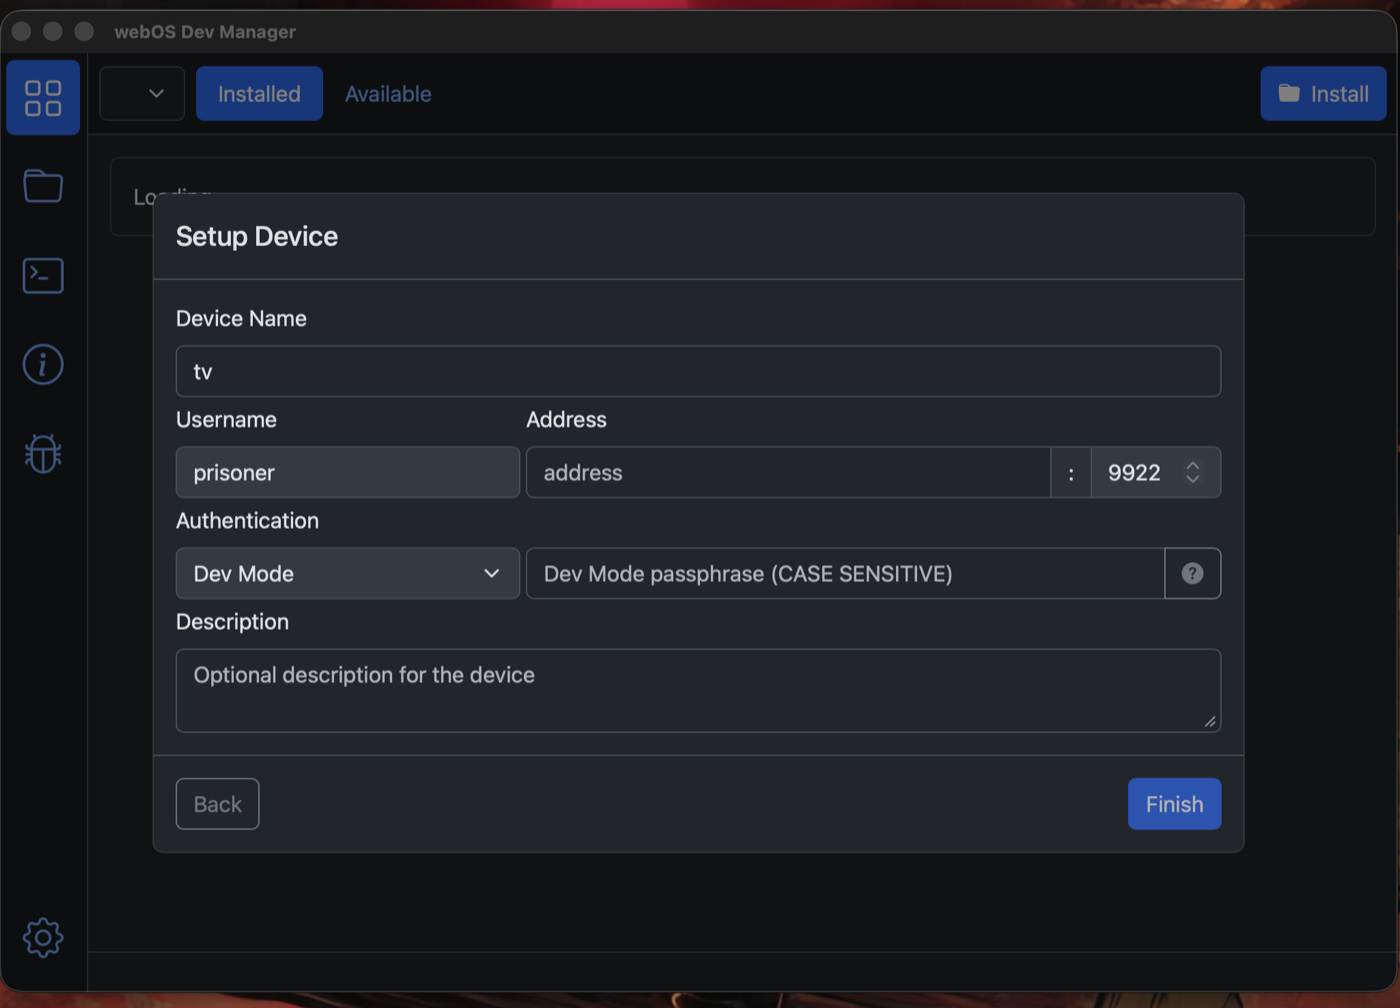Click the Username label text

[226, 419]
